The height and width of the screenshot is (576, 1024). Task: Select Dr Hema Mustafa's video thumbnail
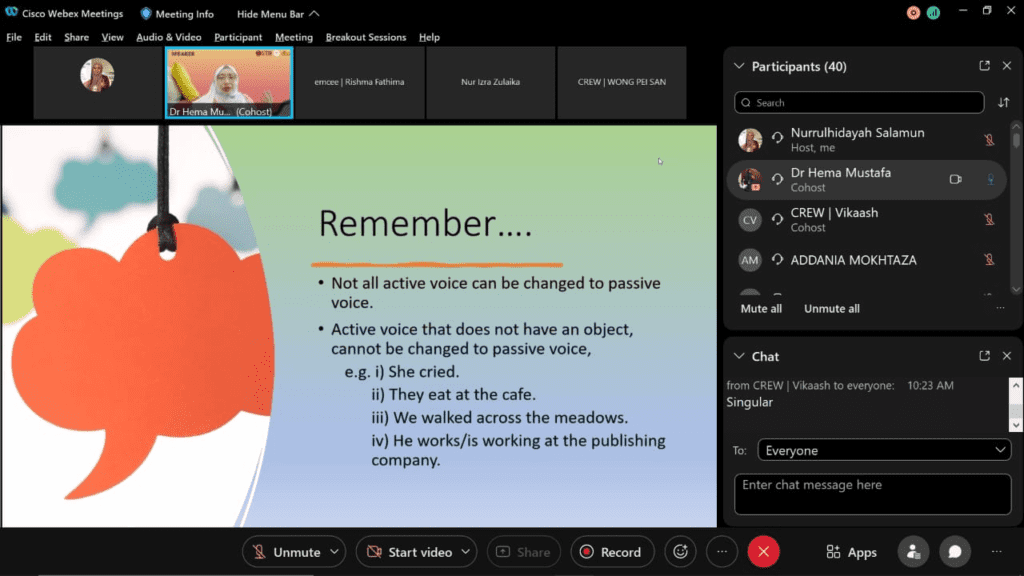pos(229,83)
